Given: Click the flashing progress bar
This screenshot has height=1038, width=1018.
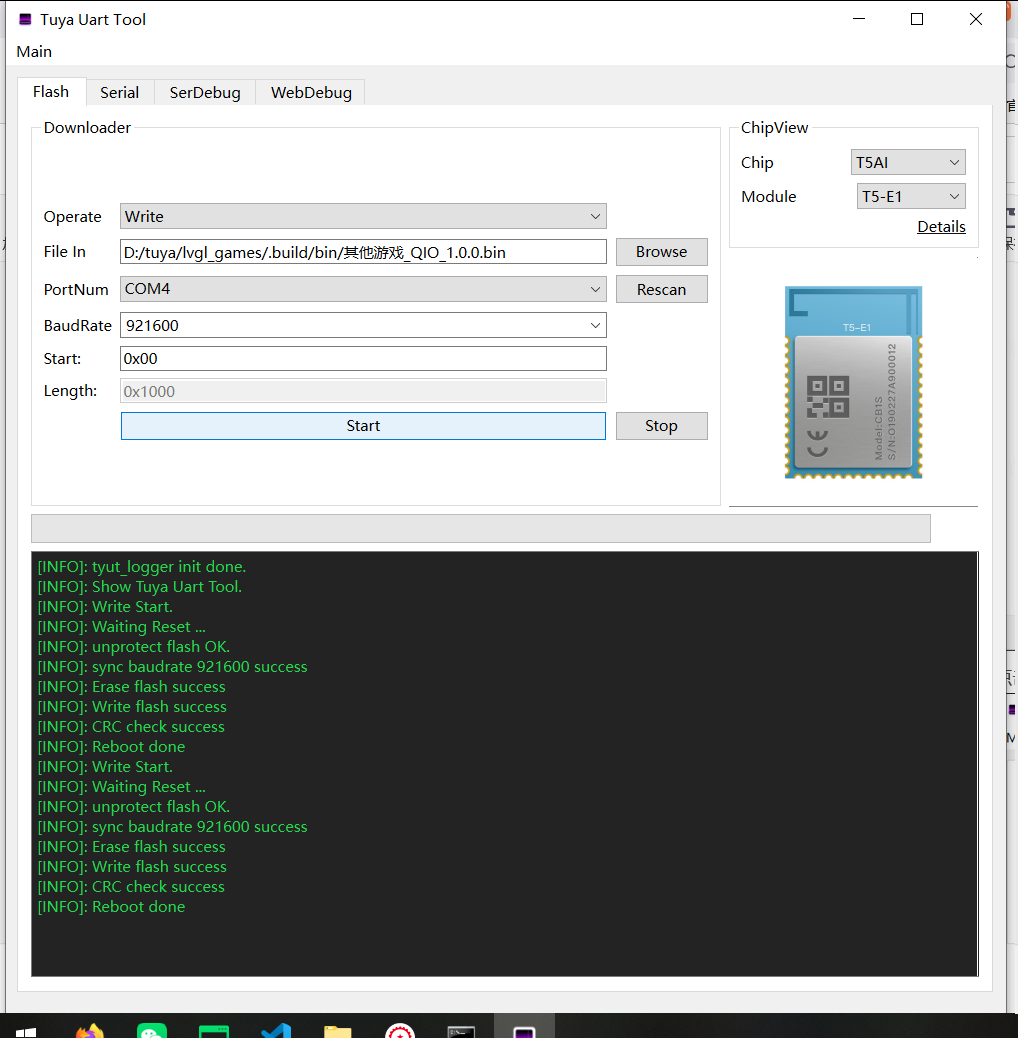Looking at the screenshot, I should [481, 528].
